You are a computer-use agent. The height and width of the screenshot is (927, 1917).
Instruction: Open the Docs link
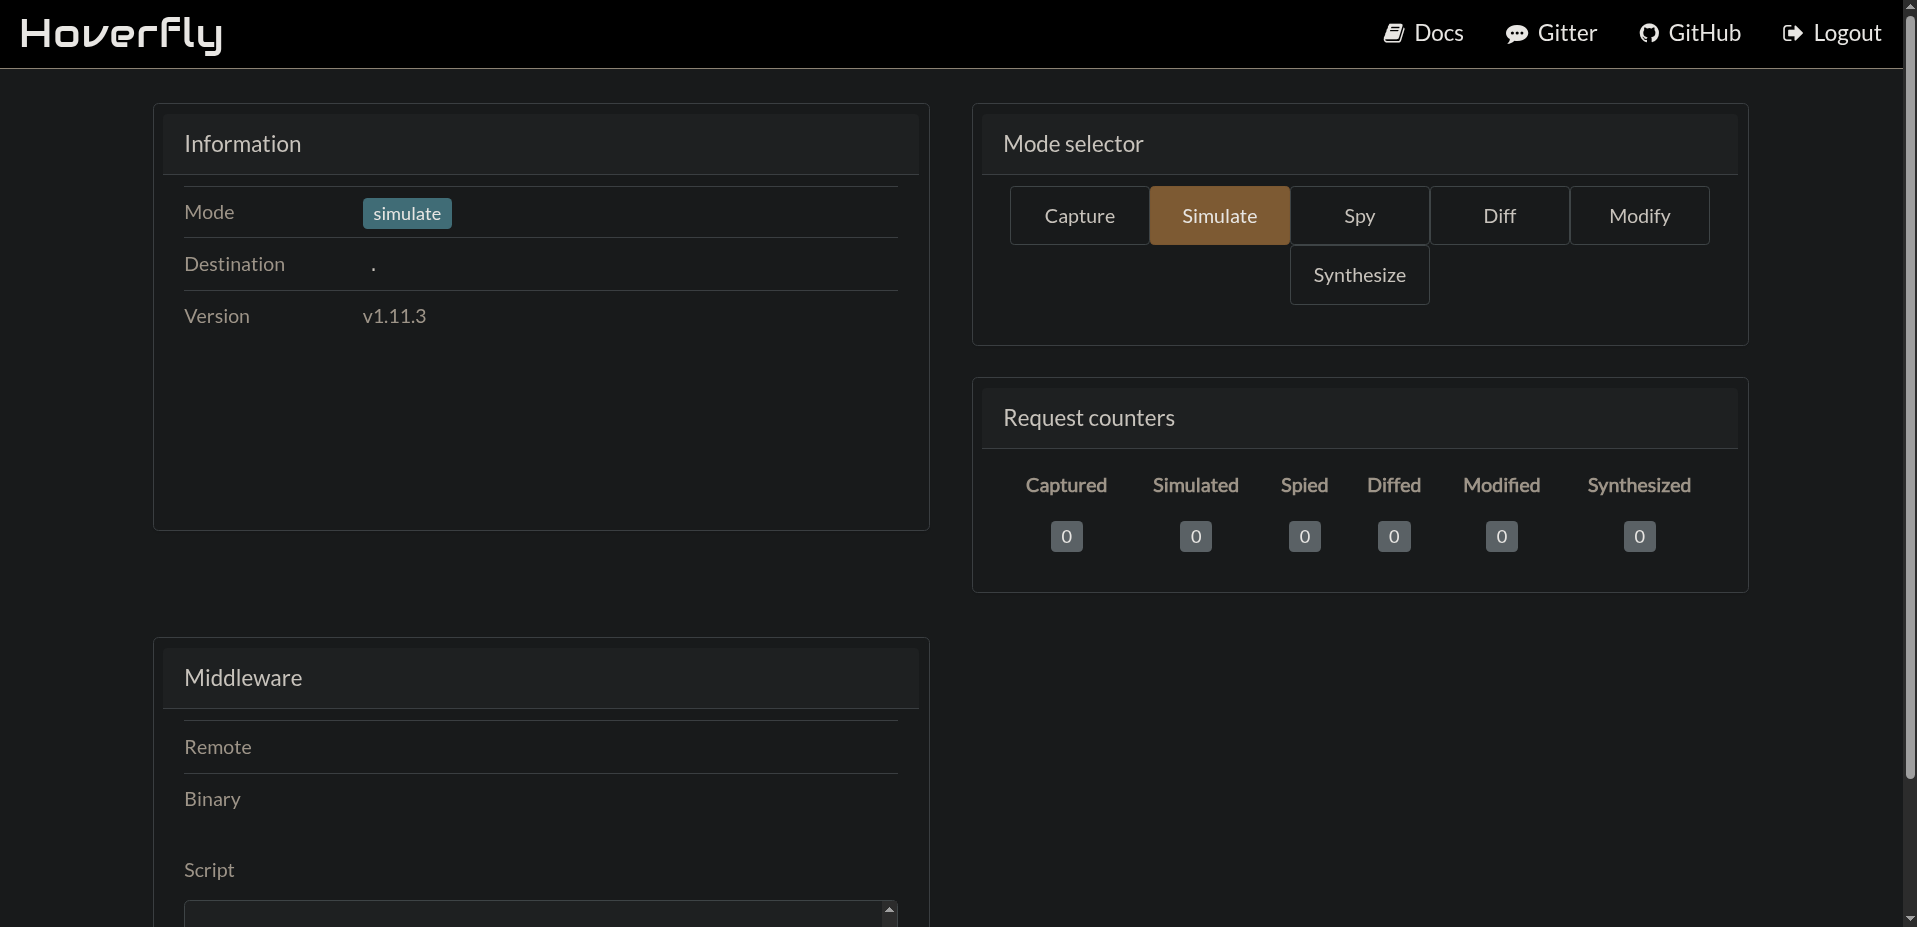coord(1424,34)
